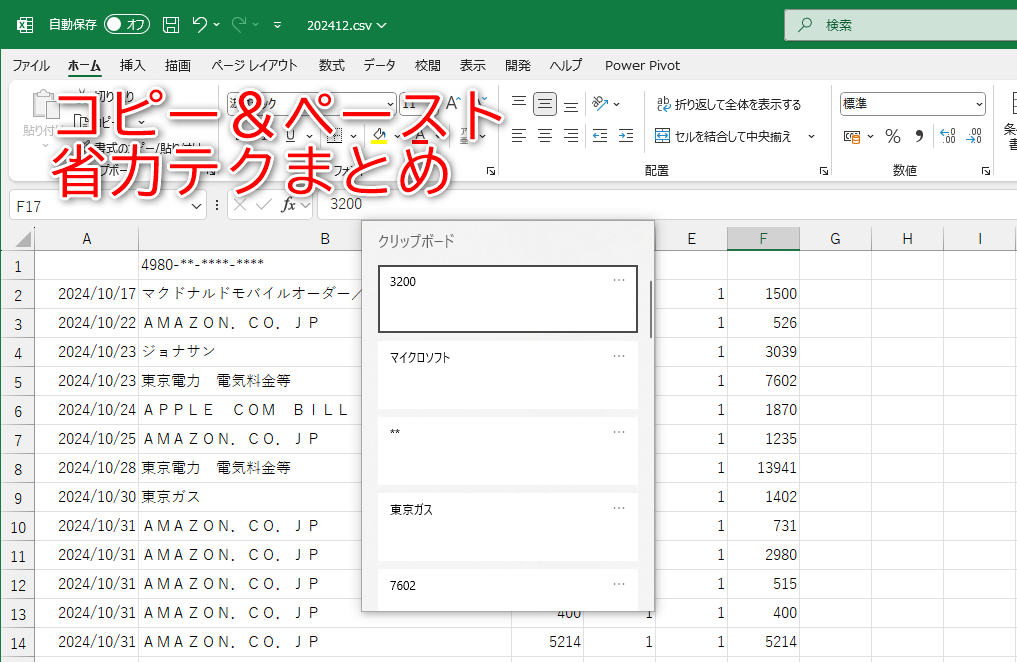Apply percent style formatting

point(893,136)
